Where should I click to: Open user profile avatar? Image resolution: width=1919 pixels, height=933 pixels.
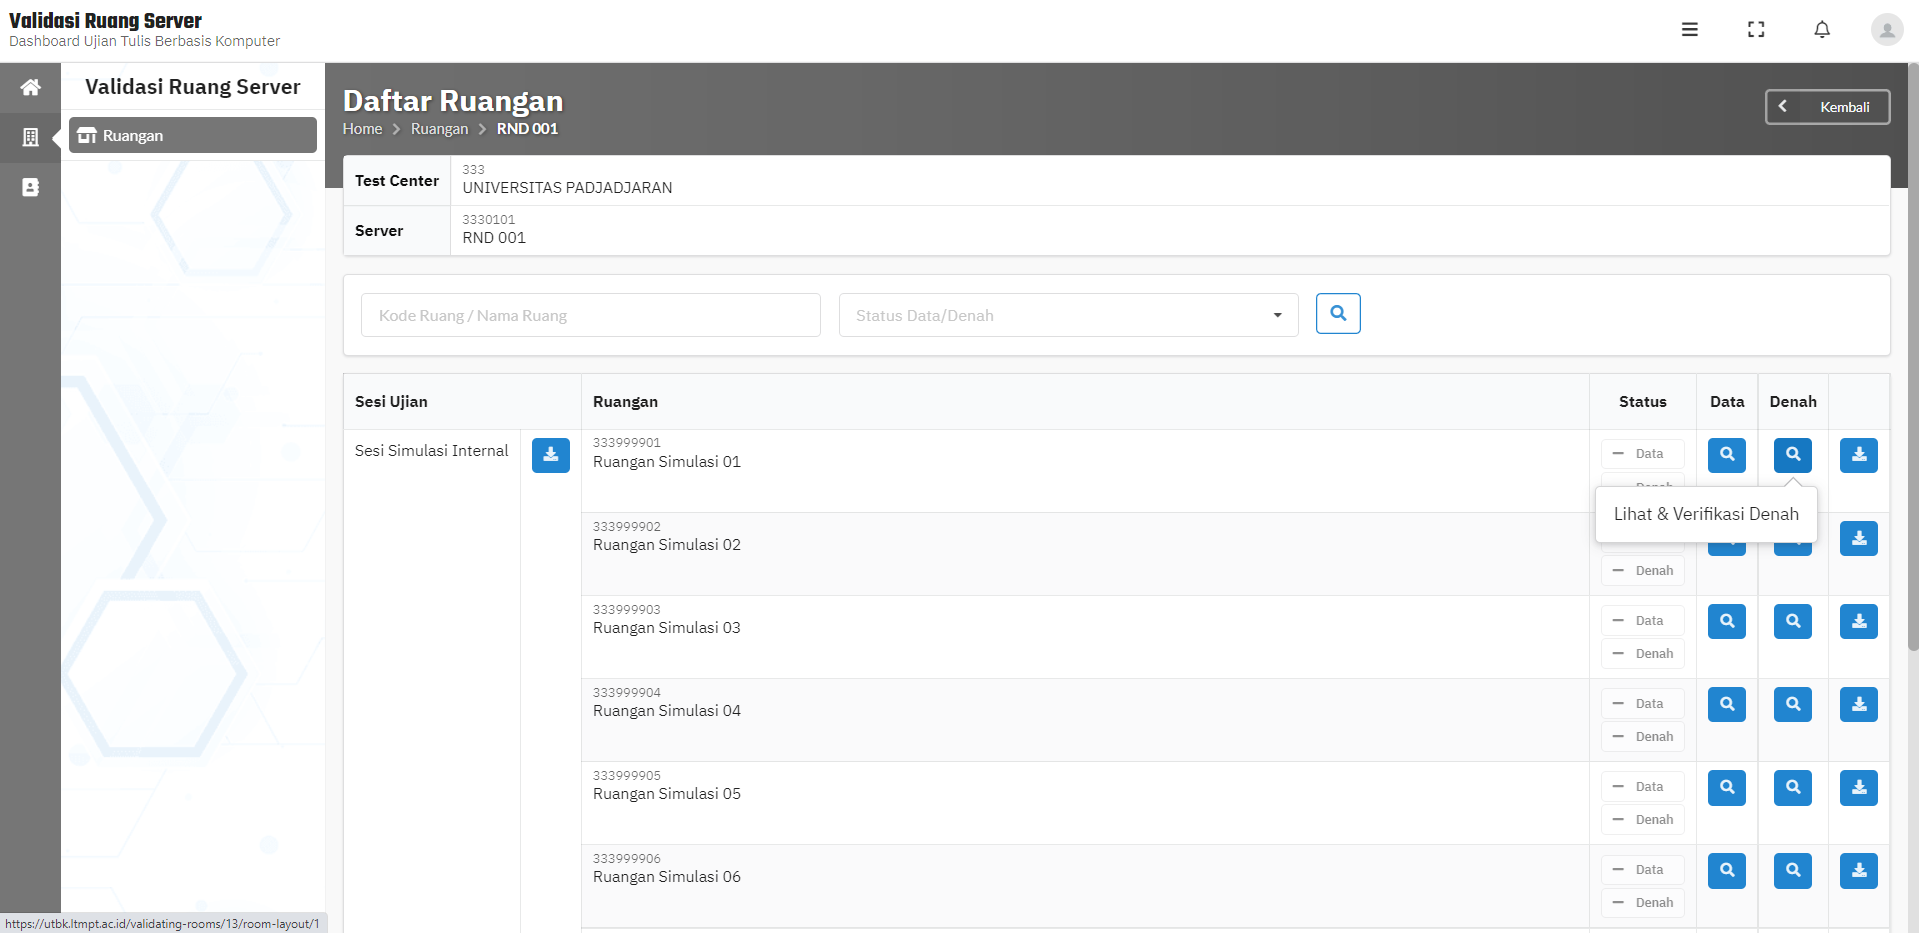1887,30
